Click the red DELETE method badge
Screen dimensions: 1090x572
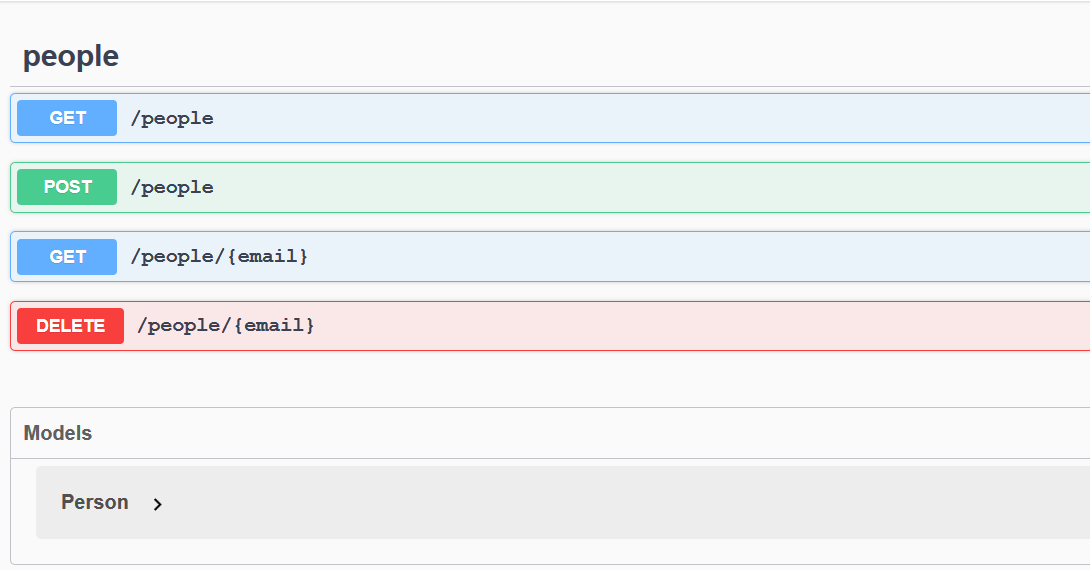70,326
